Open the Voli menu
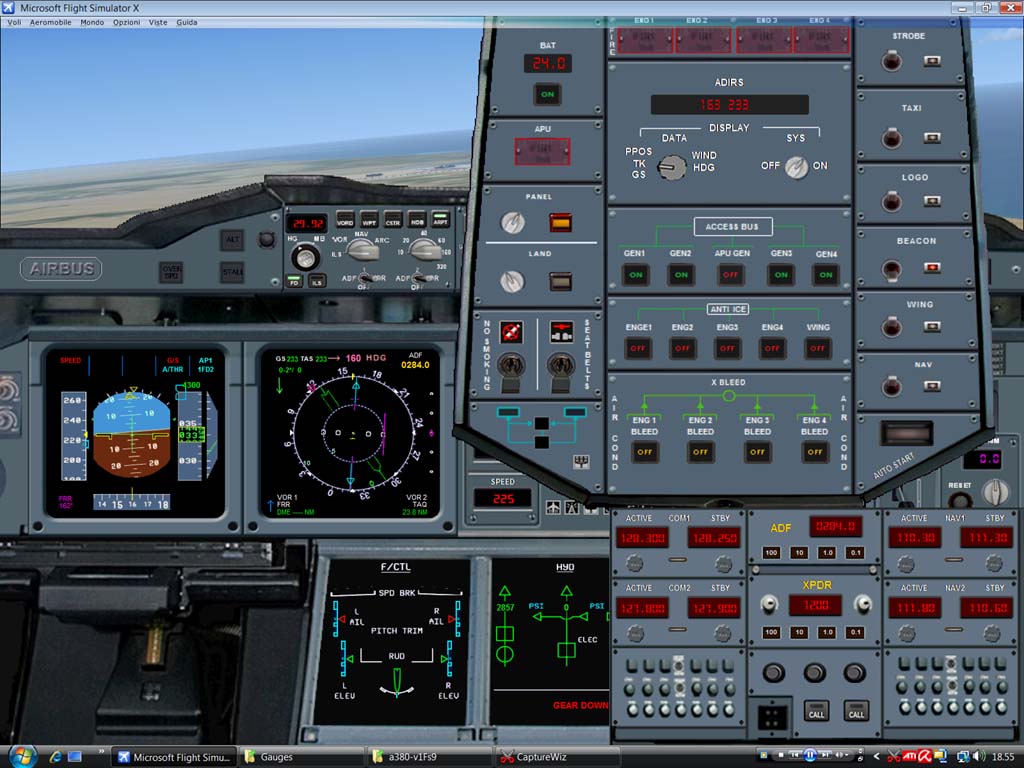 pyautogui.click(x=14, y=22)
